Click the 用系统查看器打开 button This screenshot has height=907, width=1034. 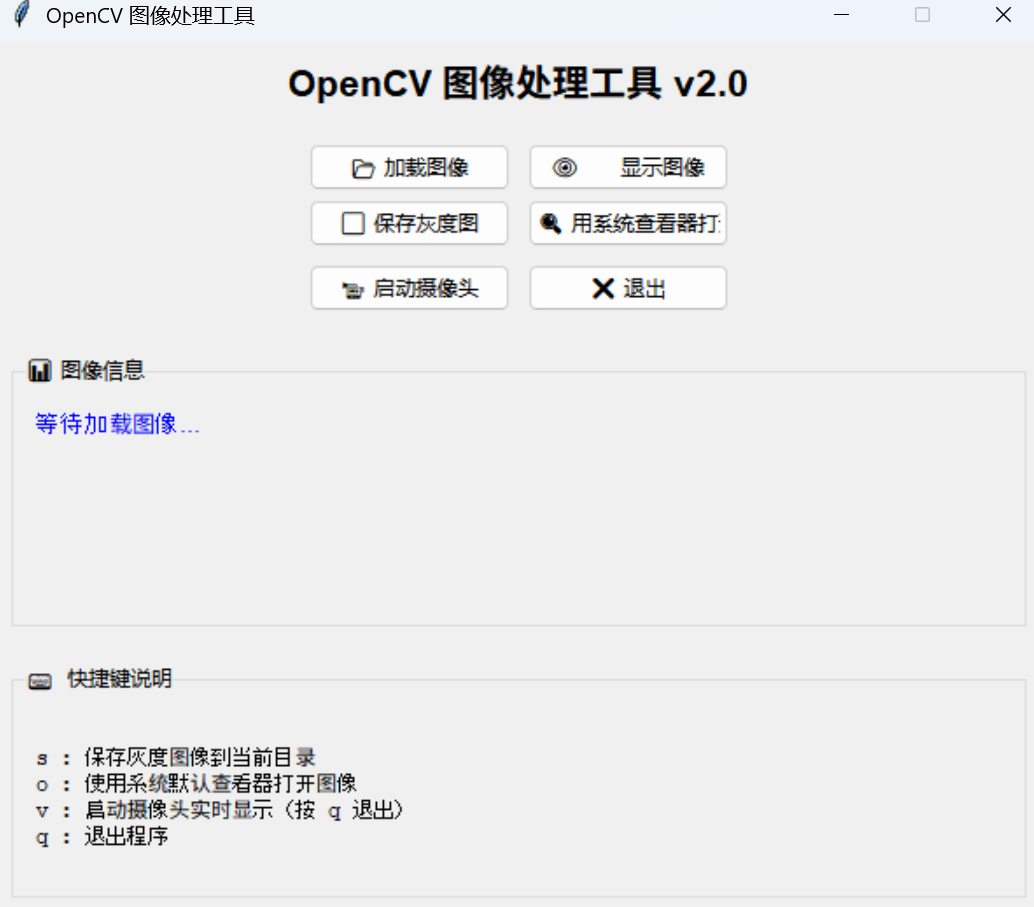point(628,224)
